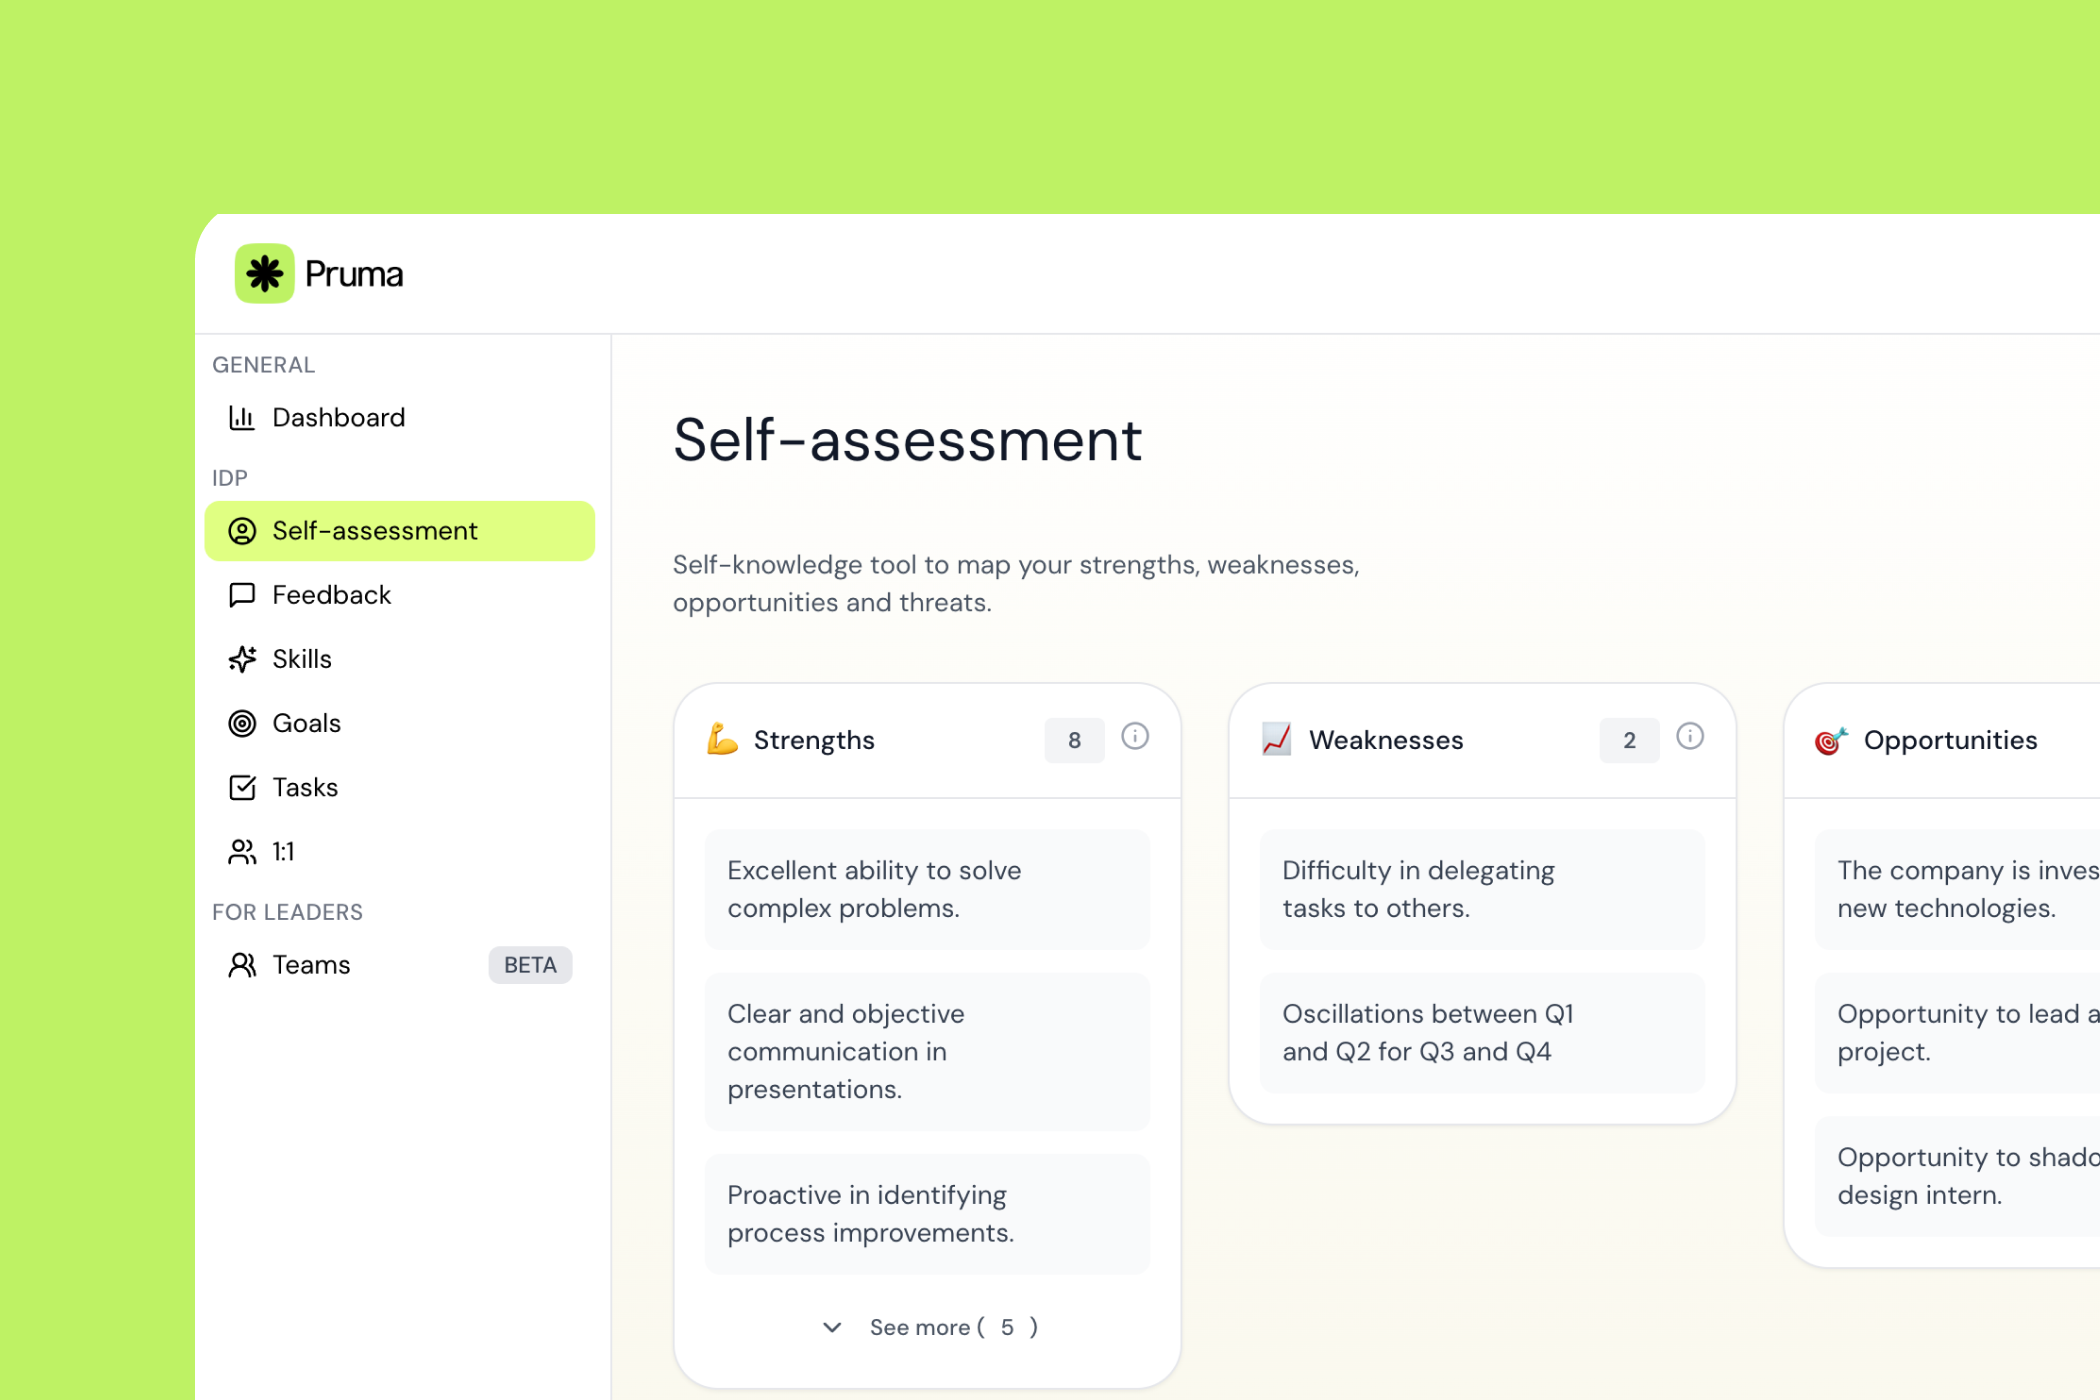Open Tasks via the checkbox icon
The width and height of the screenshot is (2100, 1400).
pos(241,787)
